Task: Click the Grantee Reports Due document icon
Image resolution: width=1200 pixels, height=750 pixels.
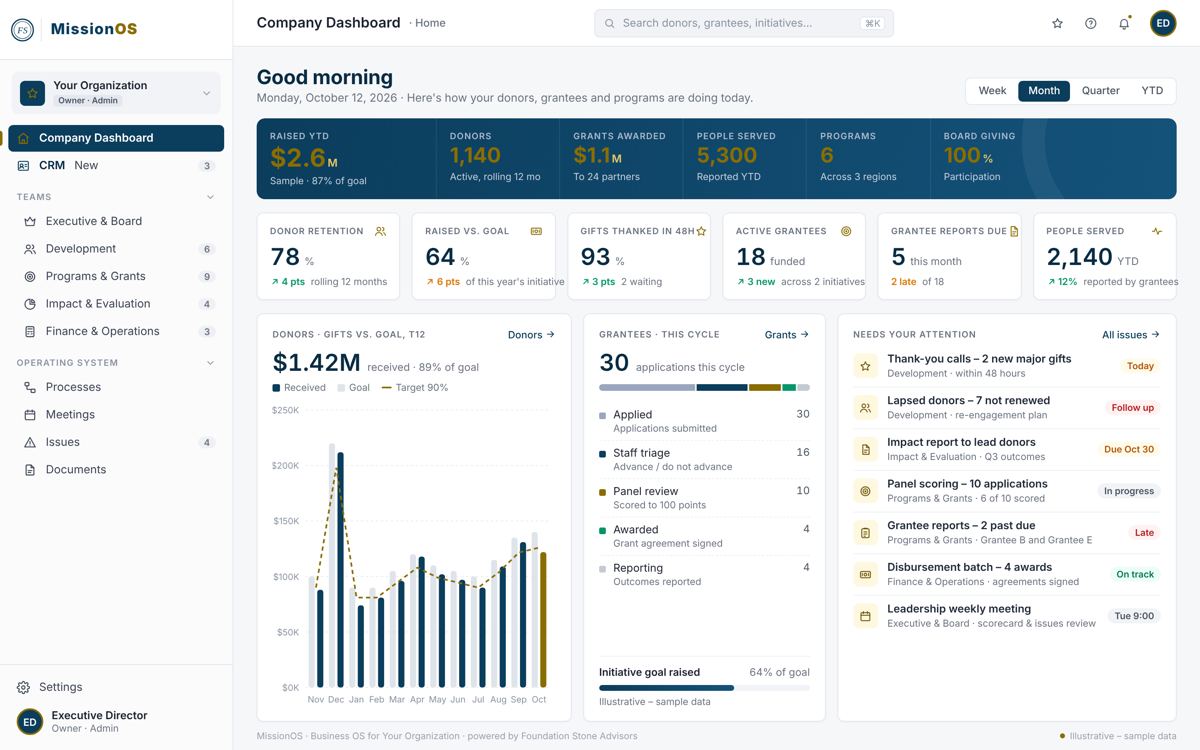Action: pyautogui.click(x=1014, y=231)
